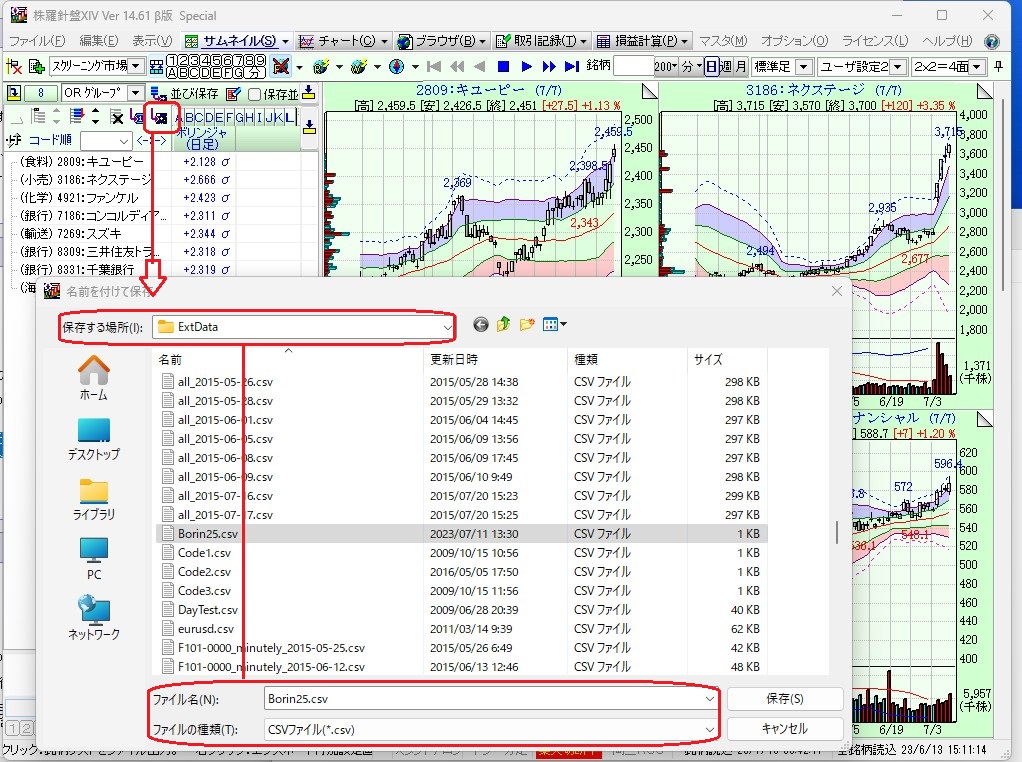Click the black X delete icon in list toolbar

[x=117, y=117]
